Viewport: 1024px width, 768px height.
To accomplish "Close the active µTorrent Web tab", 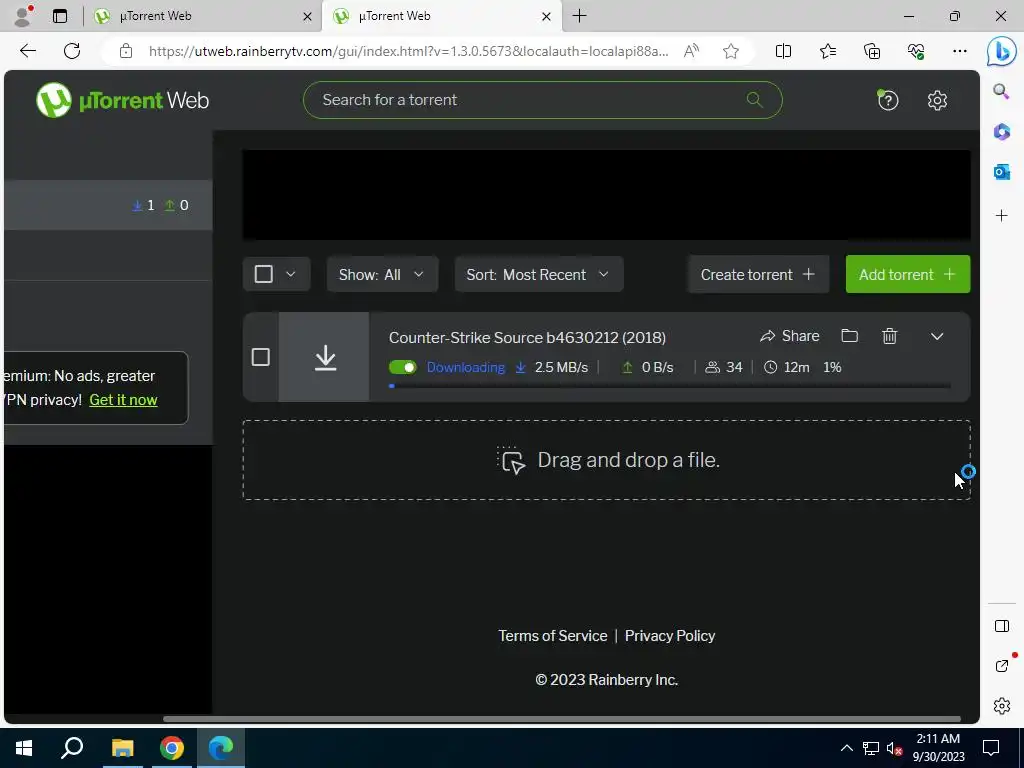I will [547, 16].
